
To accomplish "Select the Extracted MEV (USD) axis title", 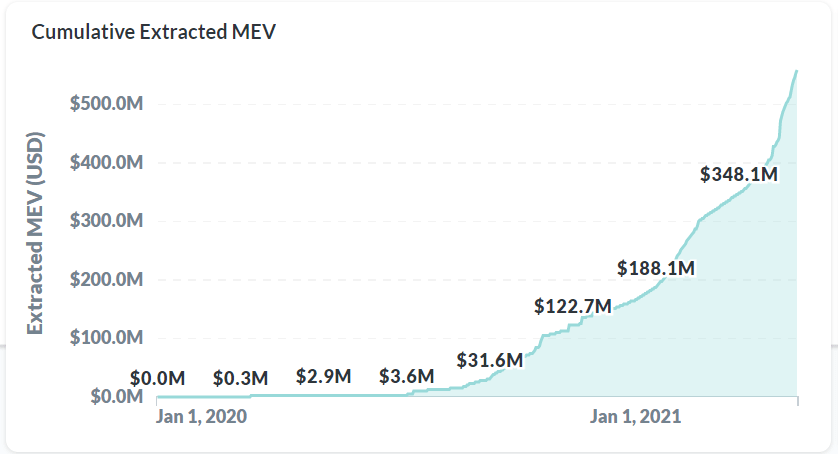I will tap(35, 232).
